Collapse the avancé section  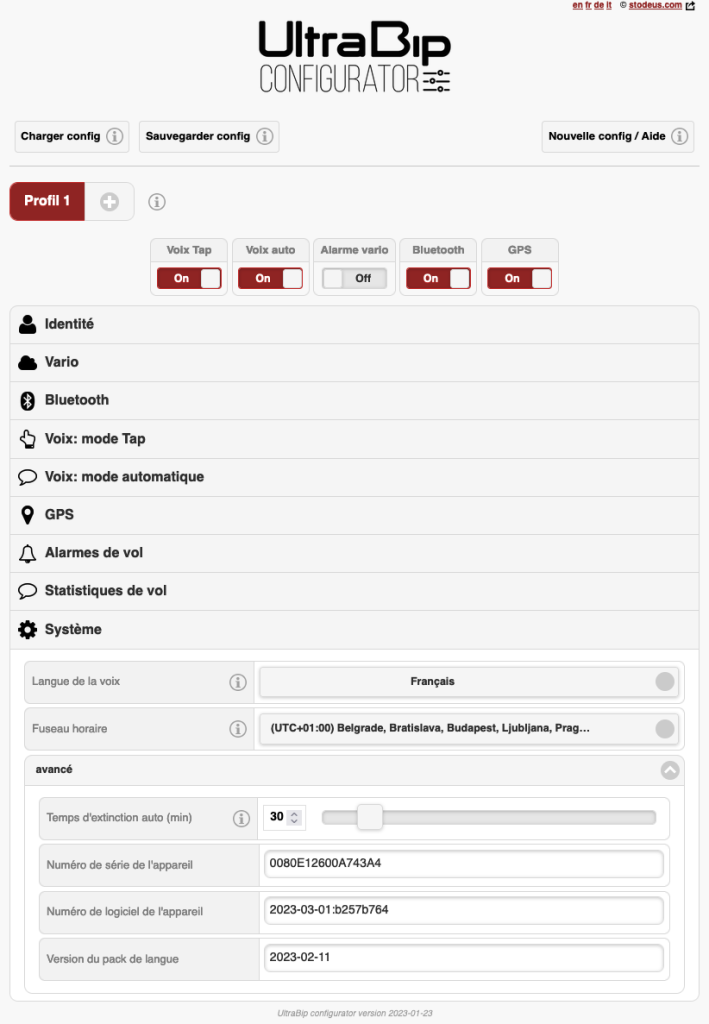tap(670, 770)
